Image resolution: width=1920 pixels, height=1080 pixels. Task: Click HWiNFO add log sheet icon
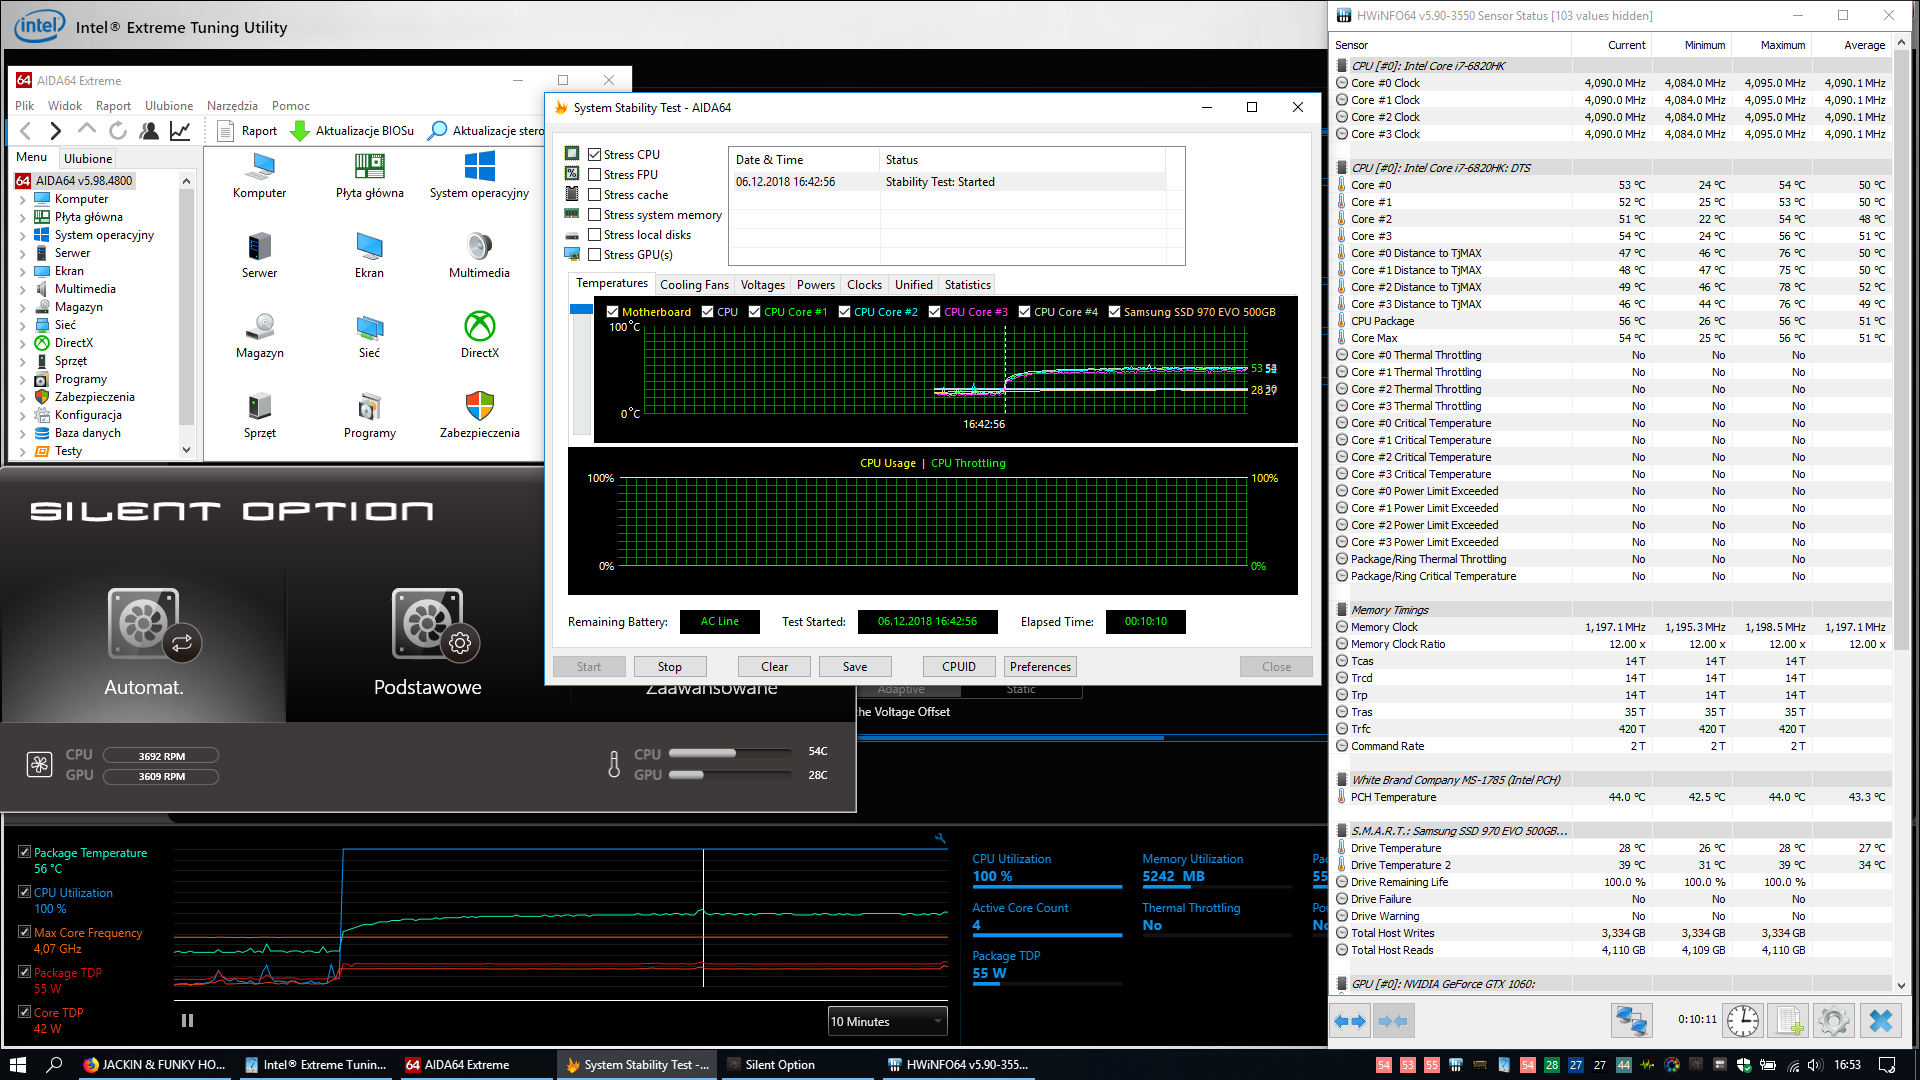tap(1787, 1021)
